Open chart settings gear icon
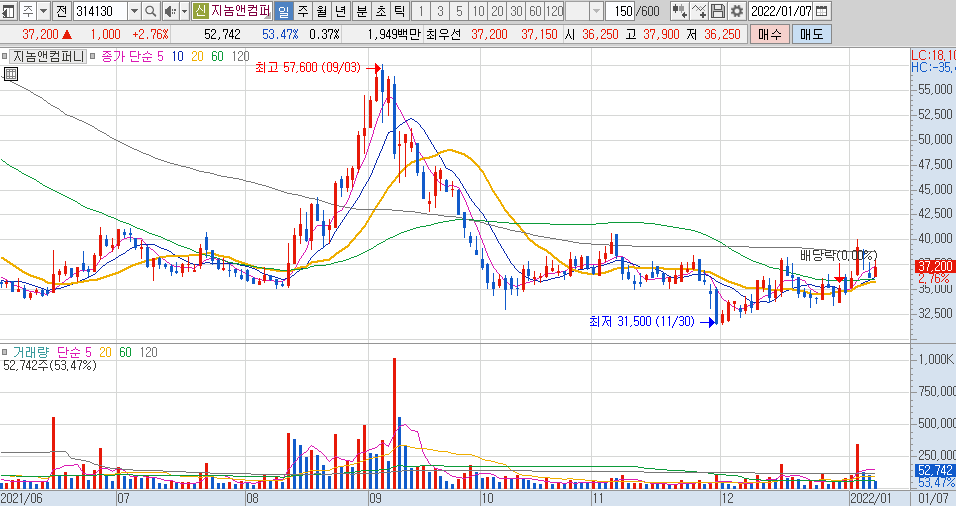 [x=737, y=10]
